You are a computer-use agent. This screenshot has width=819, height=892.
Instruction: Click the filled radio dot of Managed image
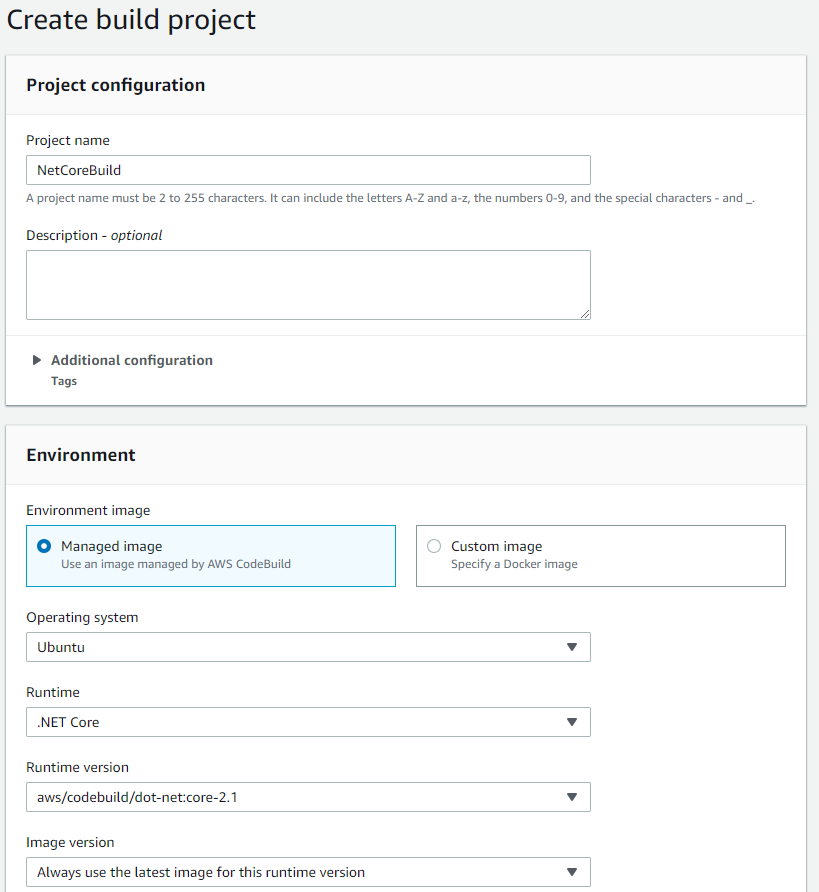[x=41, y=546]
